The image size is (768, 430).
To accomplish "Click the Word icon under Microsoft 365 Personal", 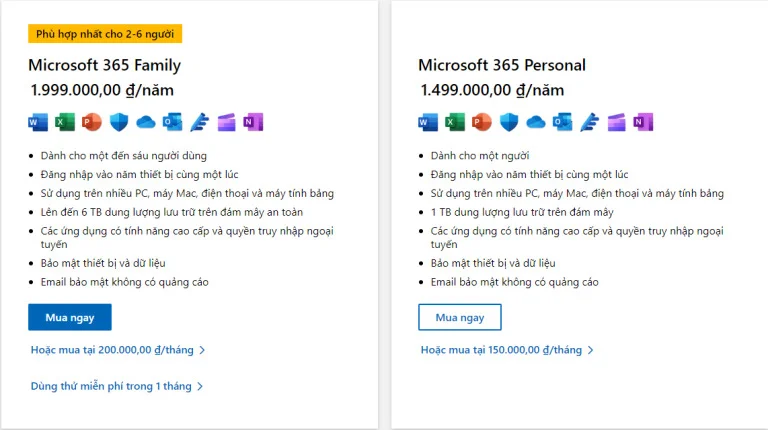I will click(x=428, y=122).
